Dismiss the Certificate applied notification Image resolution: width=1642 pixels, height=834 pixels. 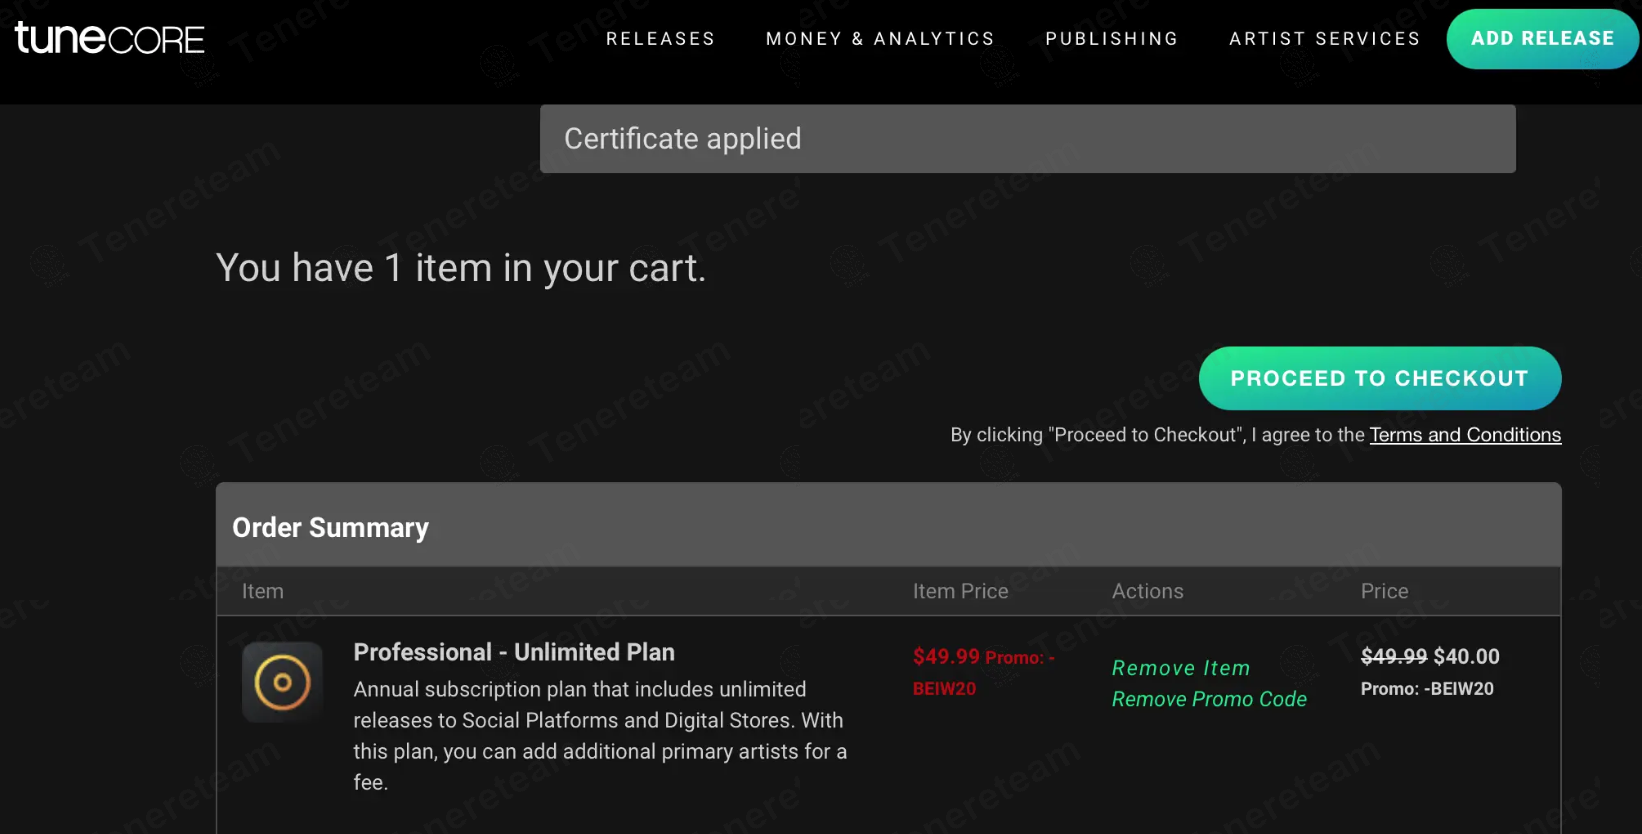point(1027,139)
